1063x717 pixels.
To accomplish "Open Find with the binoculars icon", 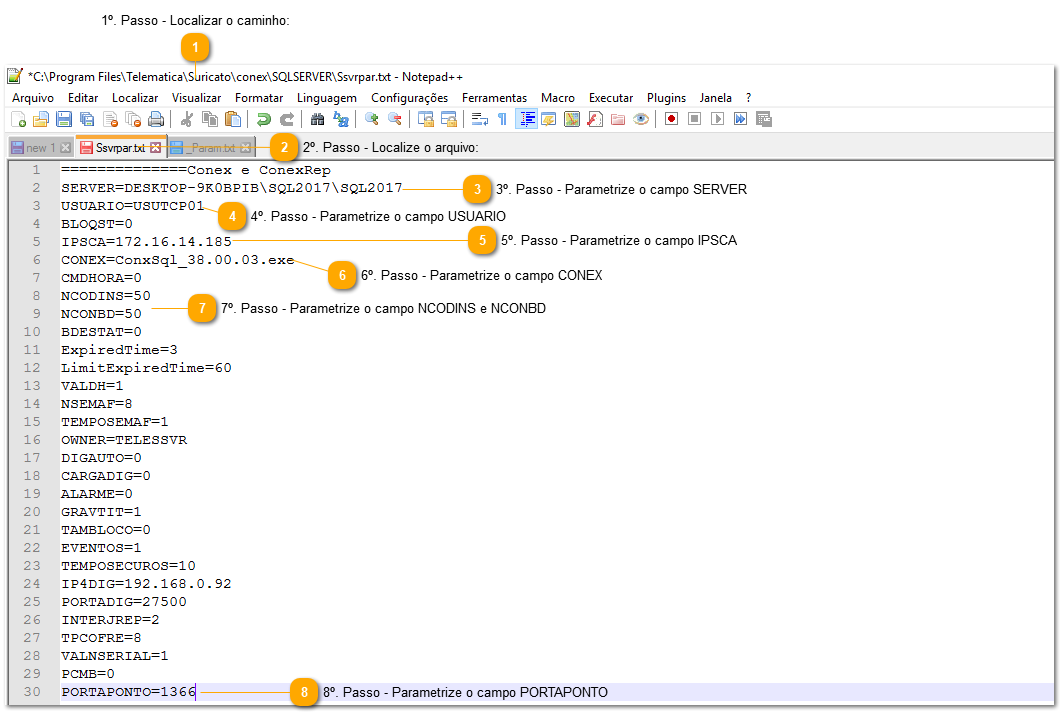I will pyautogui.click(x=318, y=119).
